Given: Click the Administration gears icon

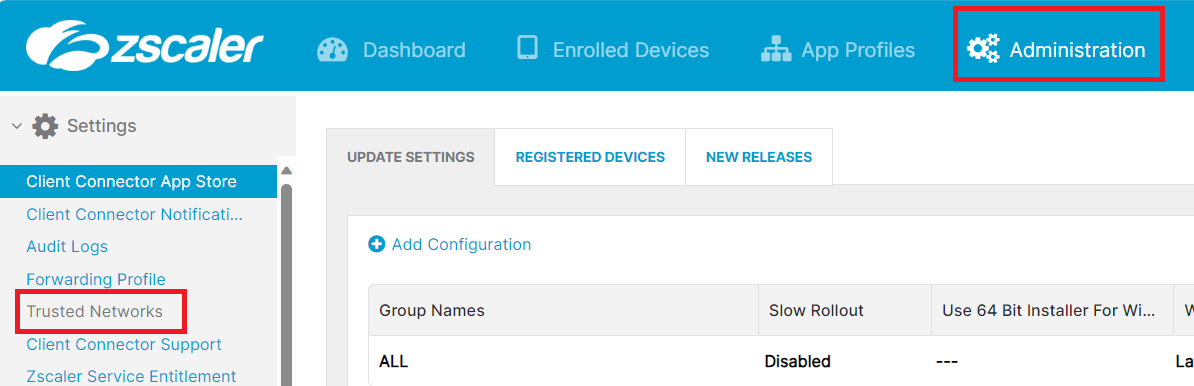Looking at the screenshot, I should (983, 49).
